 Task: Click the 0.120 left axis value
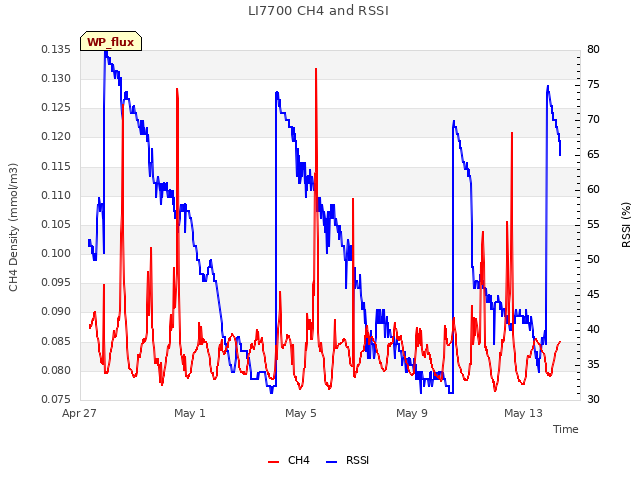click(56, 137)
